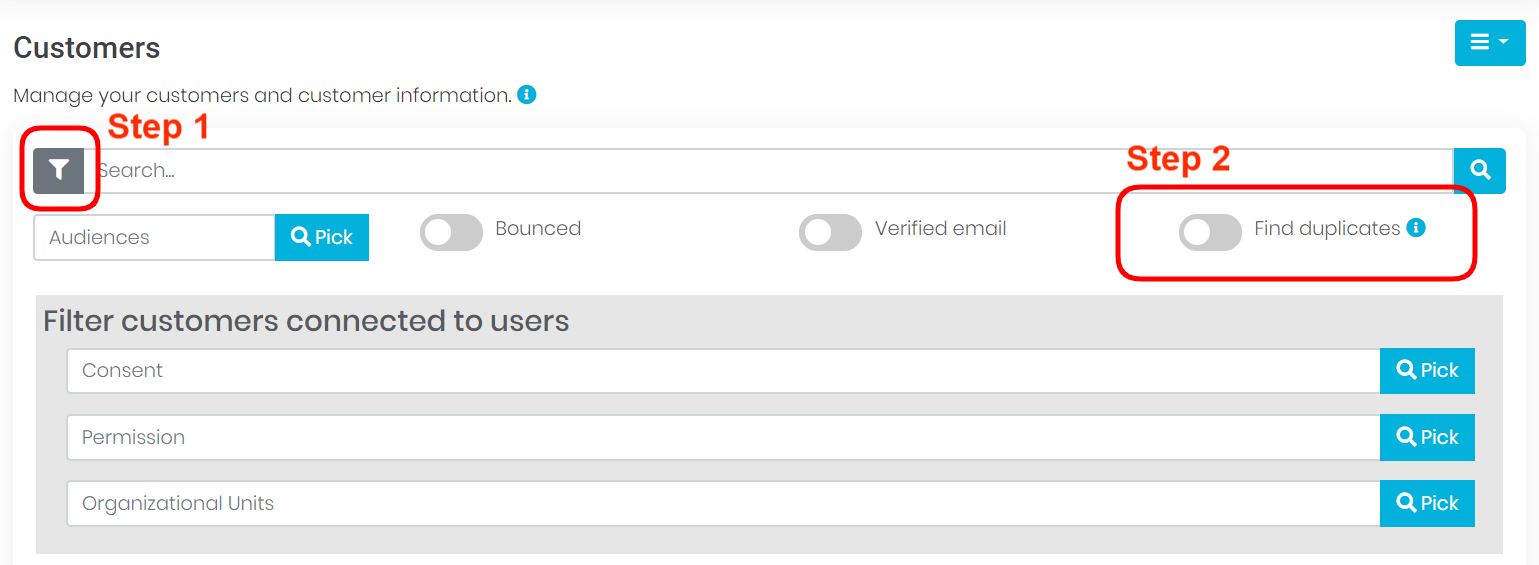Click info icon beside customer description
Image resolution: width=1539 pixels, height=565 pixels.
[527, 95]
